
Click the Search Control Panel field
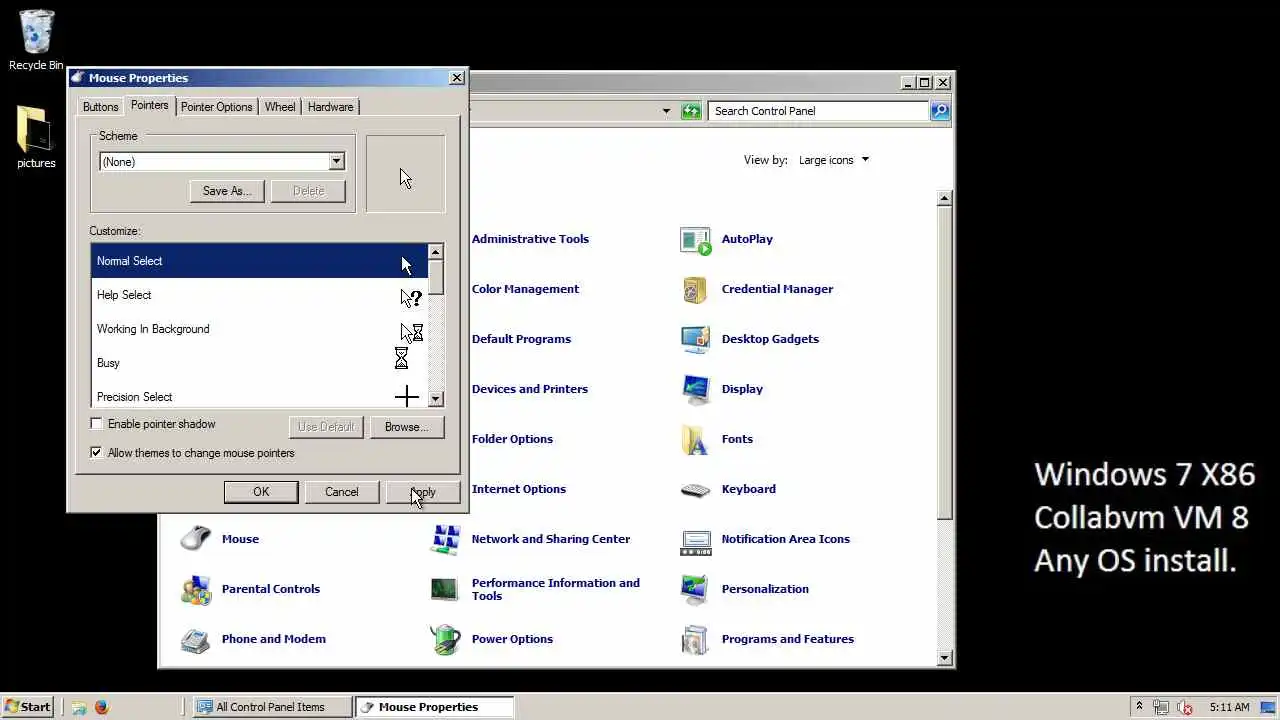tap(818, 111)
